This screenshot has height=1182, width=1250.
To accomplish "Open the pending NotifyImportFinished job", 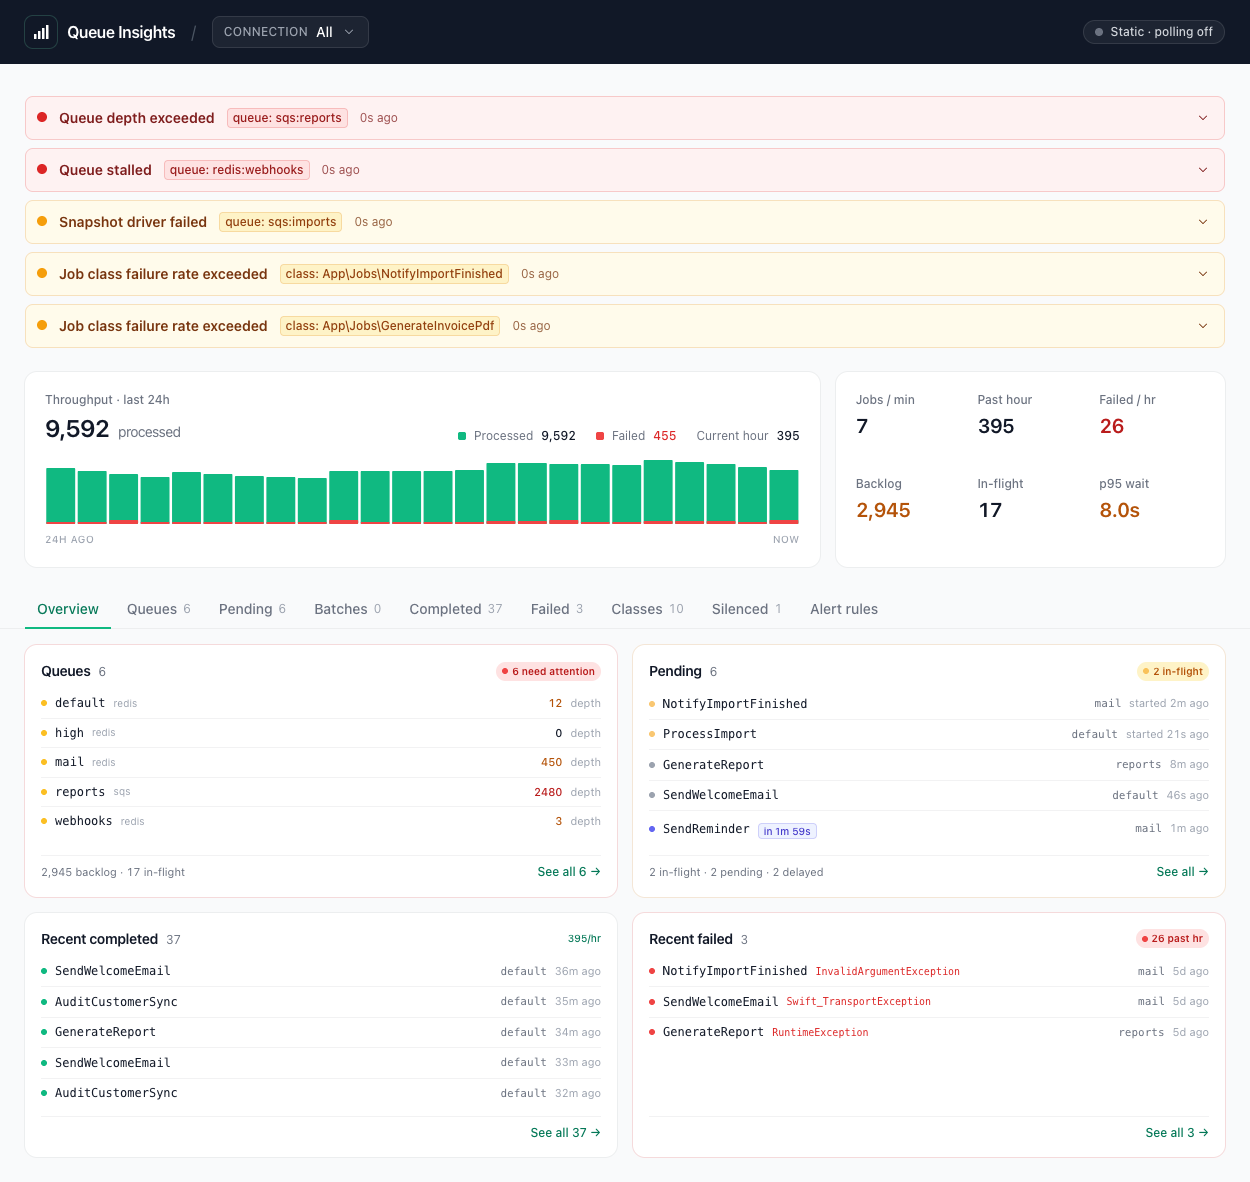I will point(929,704).
